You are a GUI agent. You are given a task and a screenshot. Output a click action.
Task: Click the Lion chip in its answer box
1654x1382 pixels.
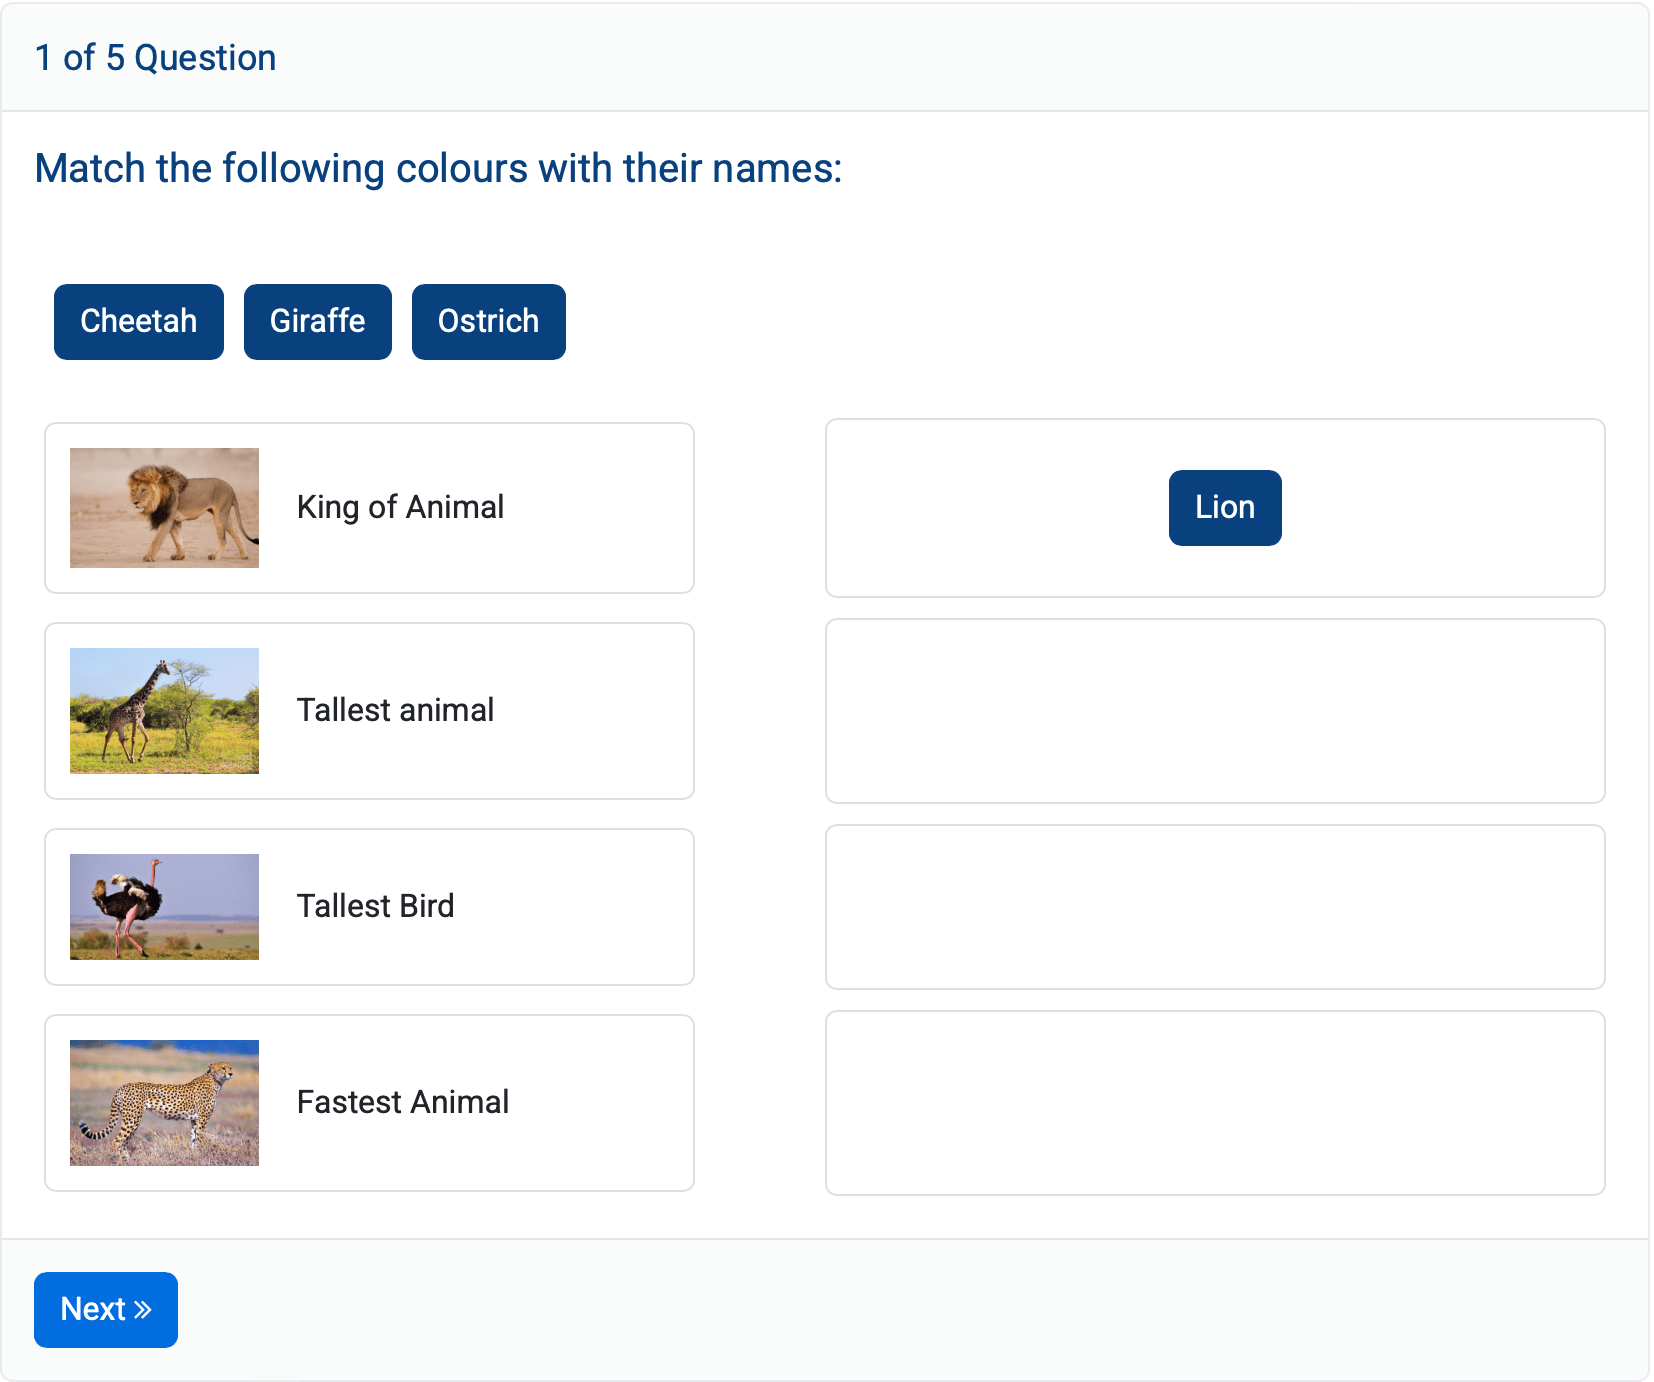[1224, 507]
